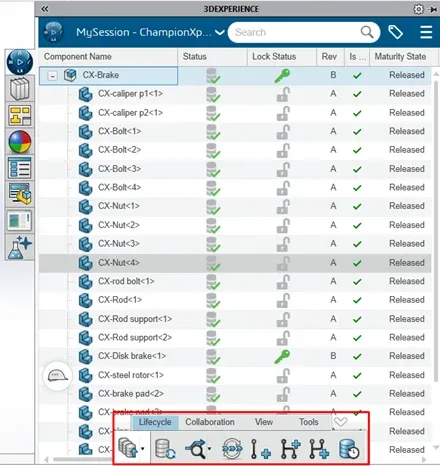440x466 pixels.
Task: Click the arrow-with-magnifier relations icon
Action: tap(195, 448)
